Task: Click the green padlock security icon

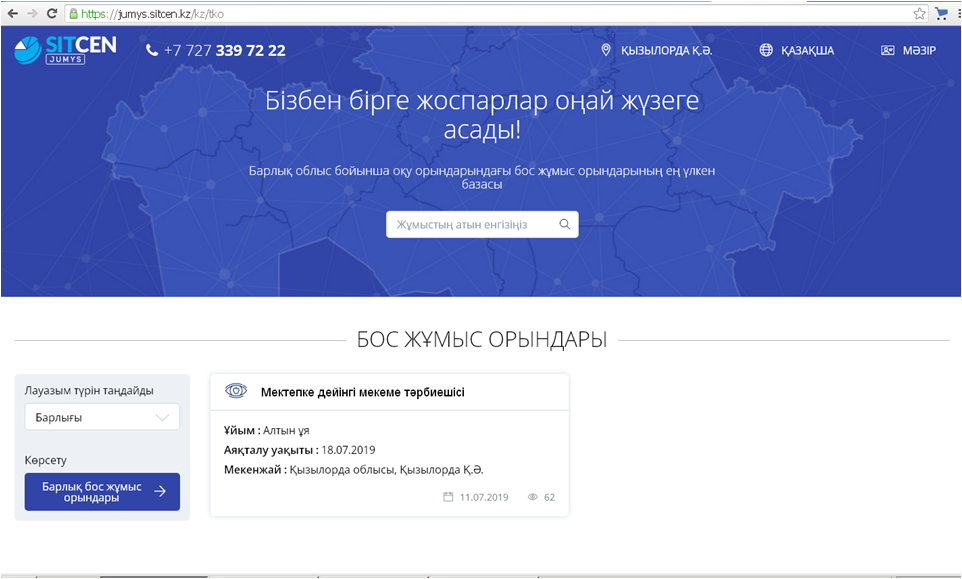Action: [x=74, y=13]
